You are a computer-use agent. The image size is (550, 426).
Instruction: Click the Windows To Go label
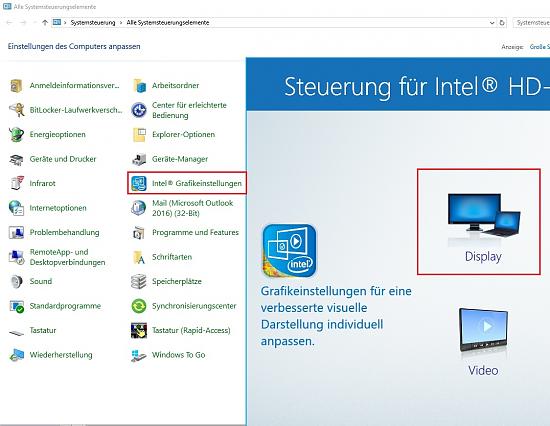click(x=179, y=355)
